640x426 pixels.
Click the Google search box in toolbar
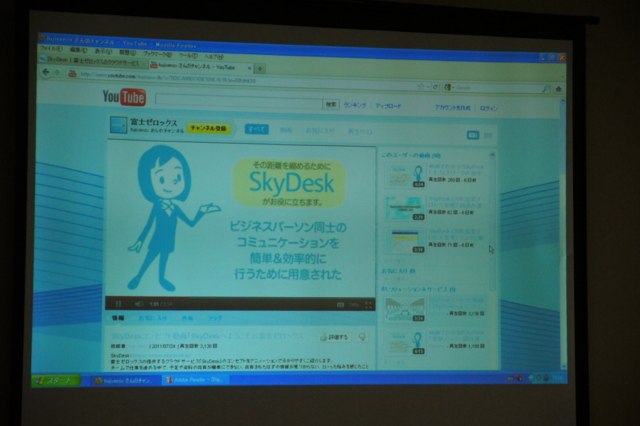498,88
